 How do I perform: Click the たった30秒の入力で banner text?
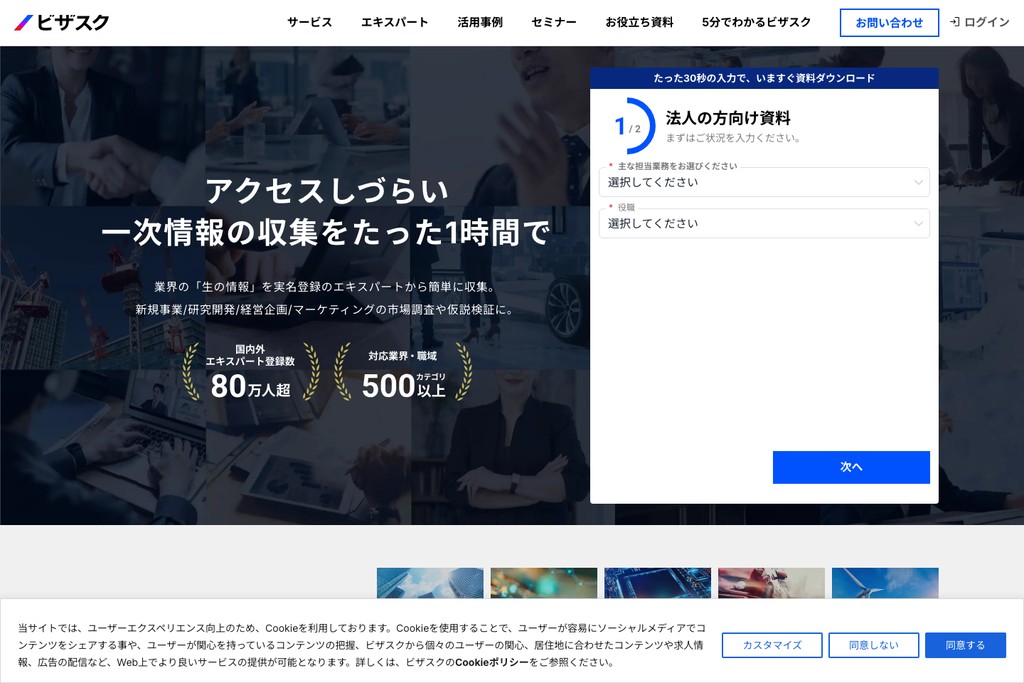(x=764, y=78)
